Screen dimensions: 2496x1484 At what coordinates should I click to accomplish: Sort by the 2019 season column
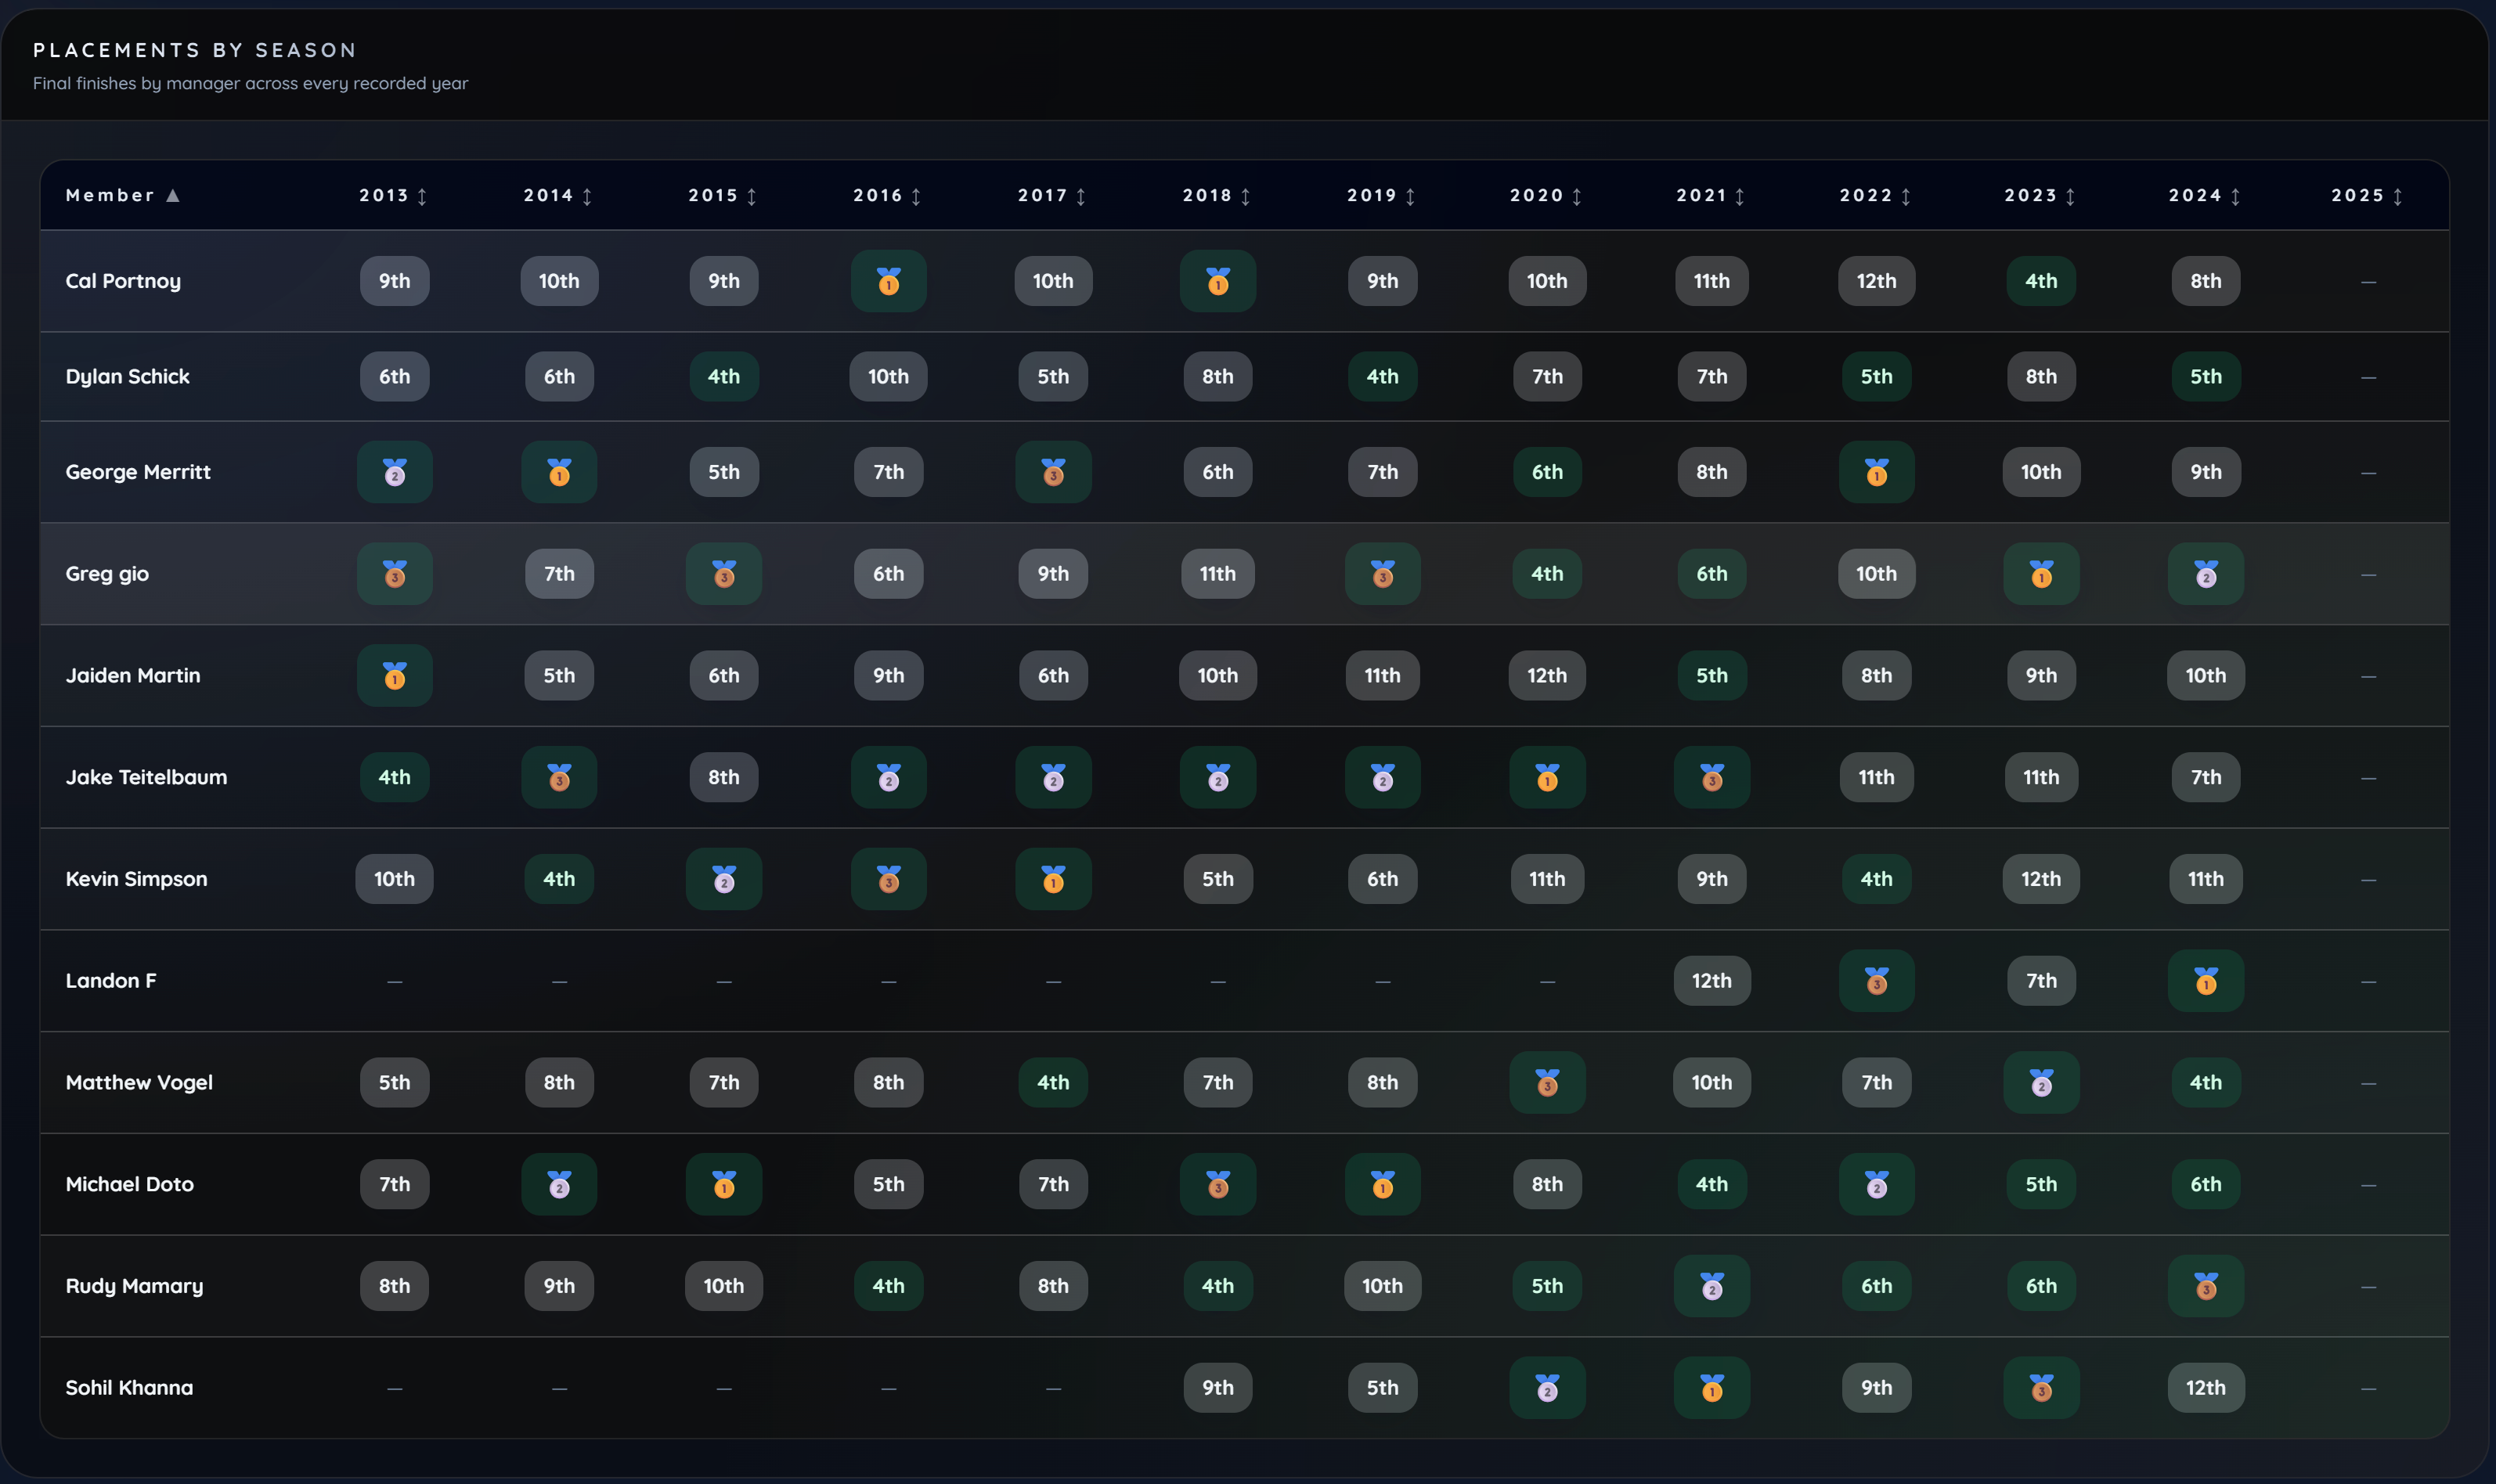coord(1381,195)
